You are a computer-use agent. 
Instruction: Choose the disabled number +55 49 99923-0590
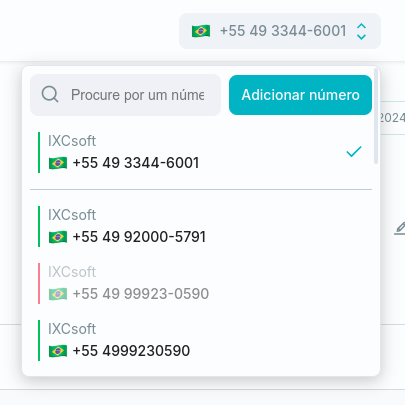(201, 283)
